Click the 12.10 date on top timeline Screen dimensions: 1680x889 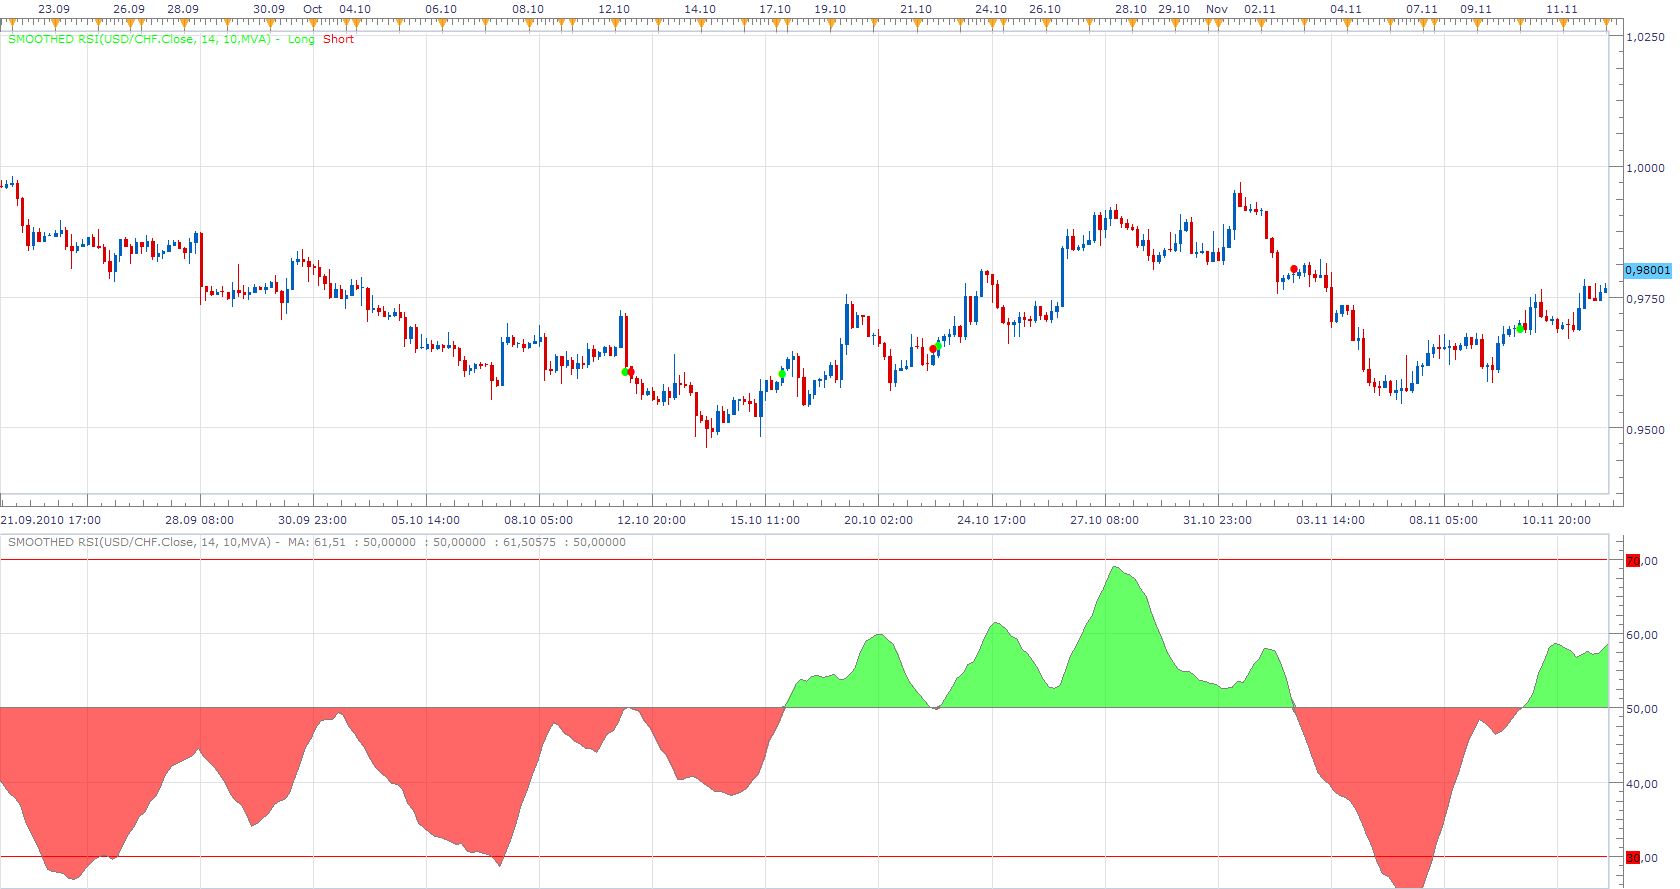[x=614, y=9]
